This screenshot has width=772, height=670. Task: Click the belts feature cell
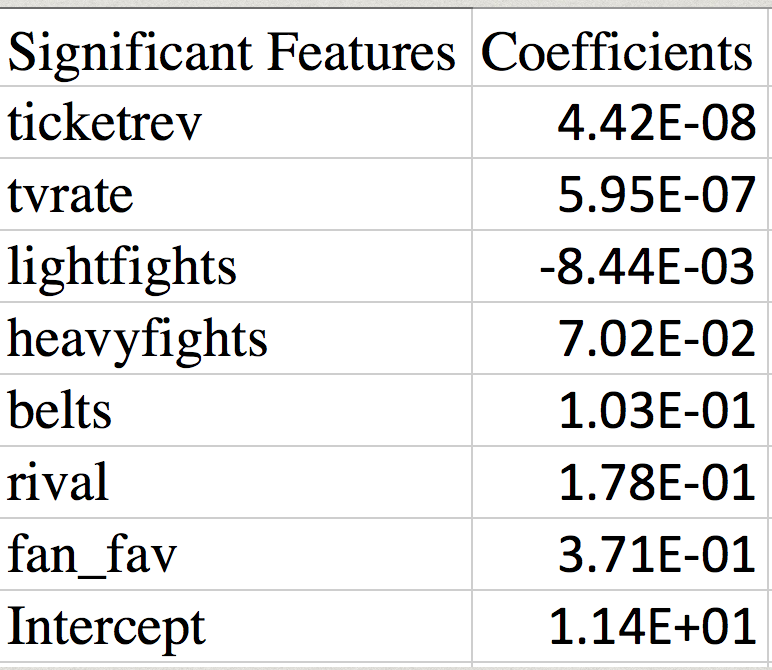pos(60,411)
